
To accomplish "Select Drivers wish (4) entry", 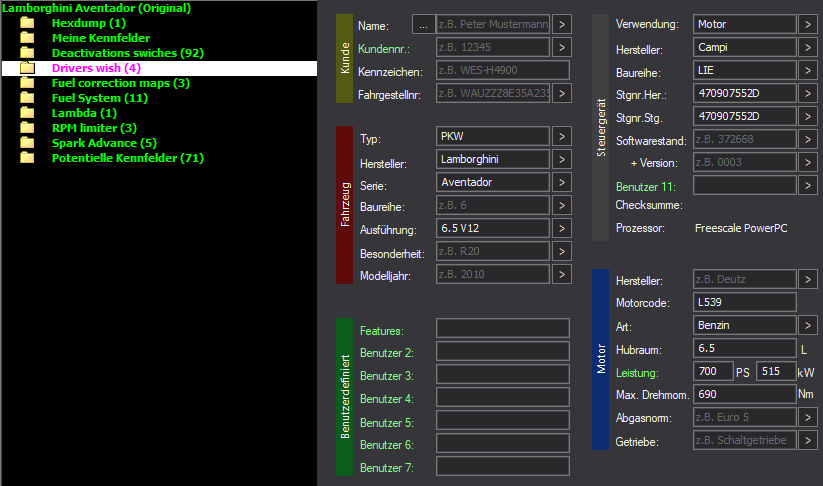I will click(96, 68).
